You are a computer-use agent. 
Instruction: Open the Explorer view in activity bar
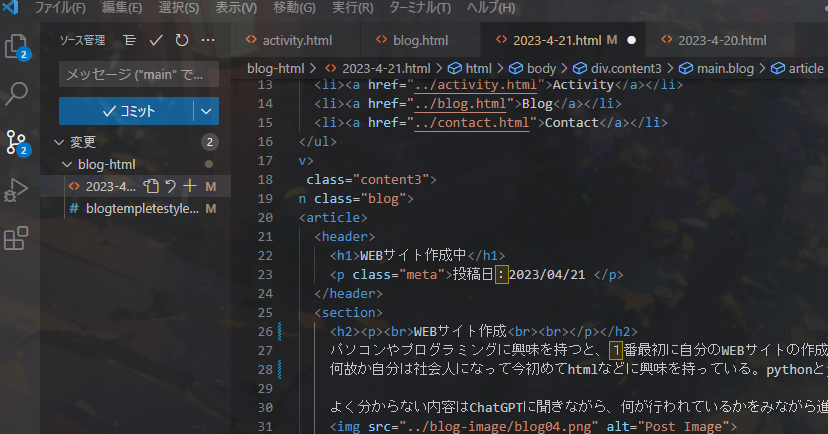(x=16, y=46)
